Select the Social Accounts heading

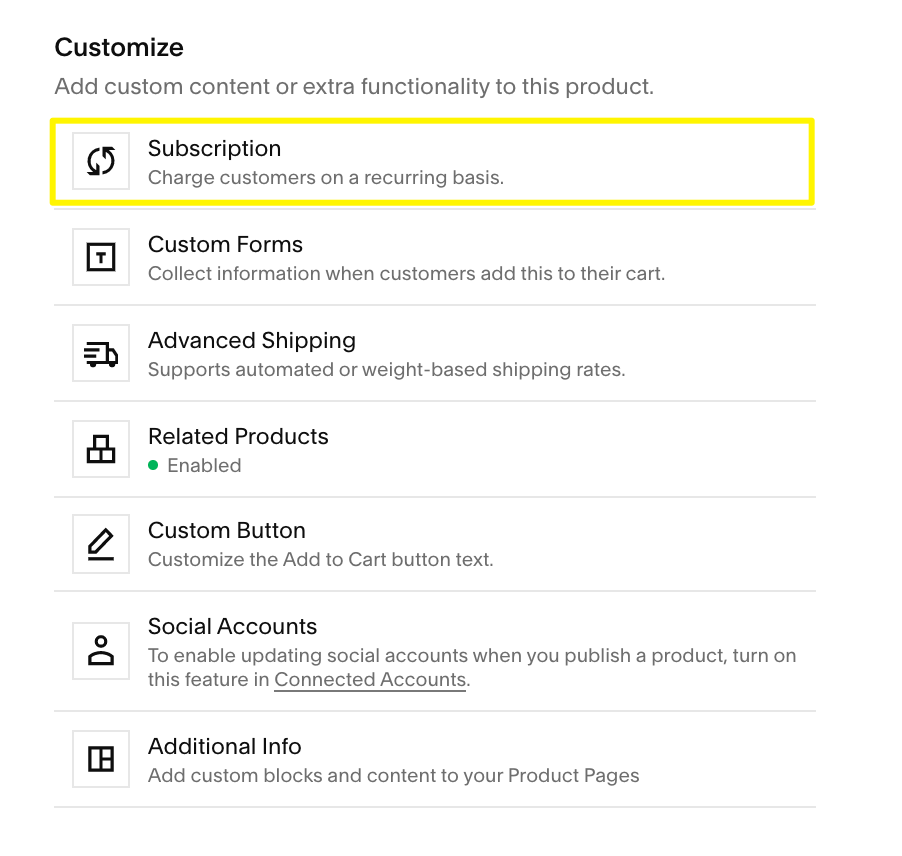(232, 626)
